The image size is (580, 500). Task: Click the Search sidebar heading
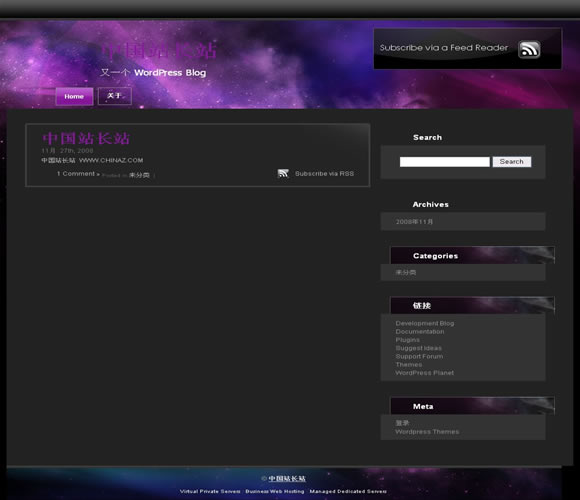(x=427, y=138)
